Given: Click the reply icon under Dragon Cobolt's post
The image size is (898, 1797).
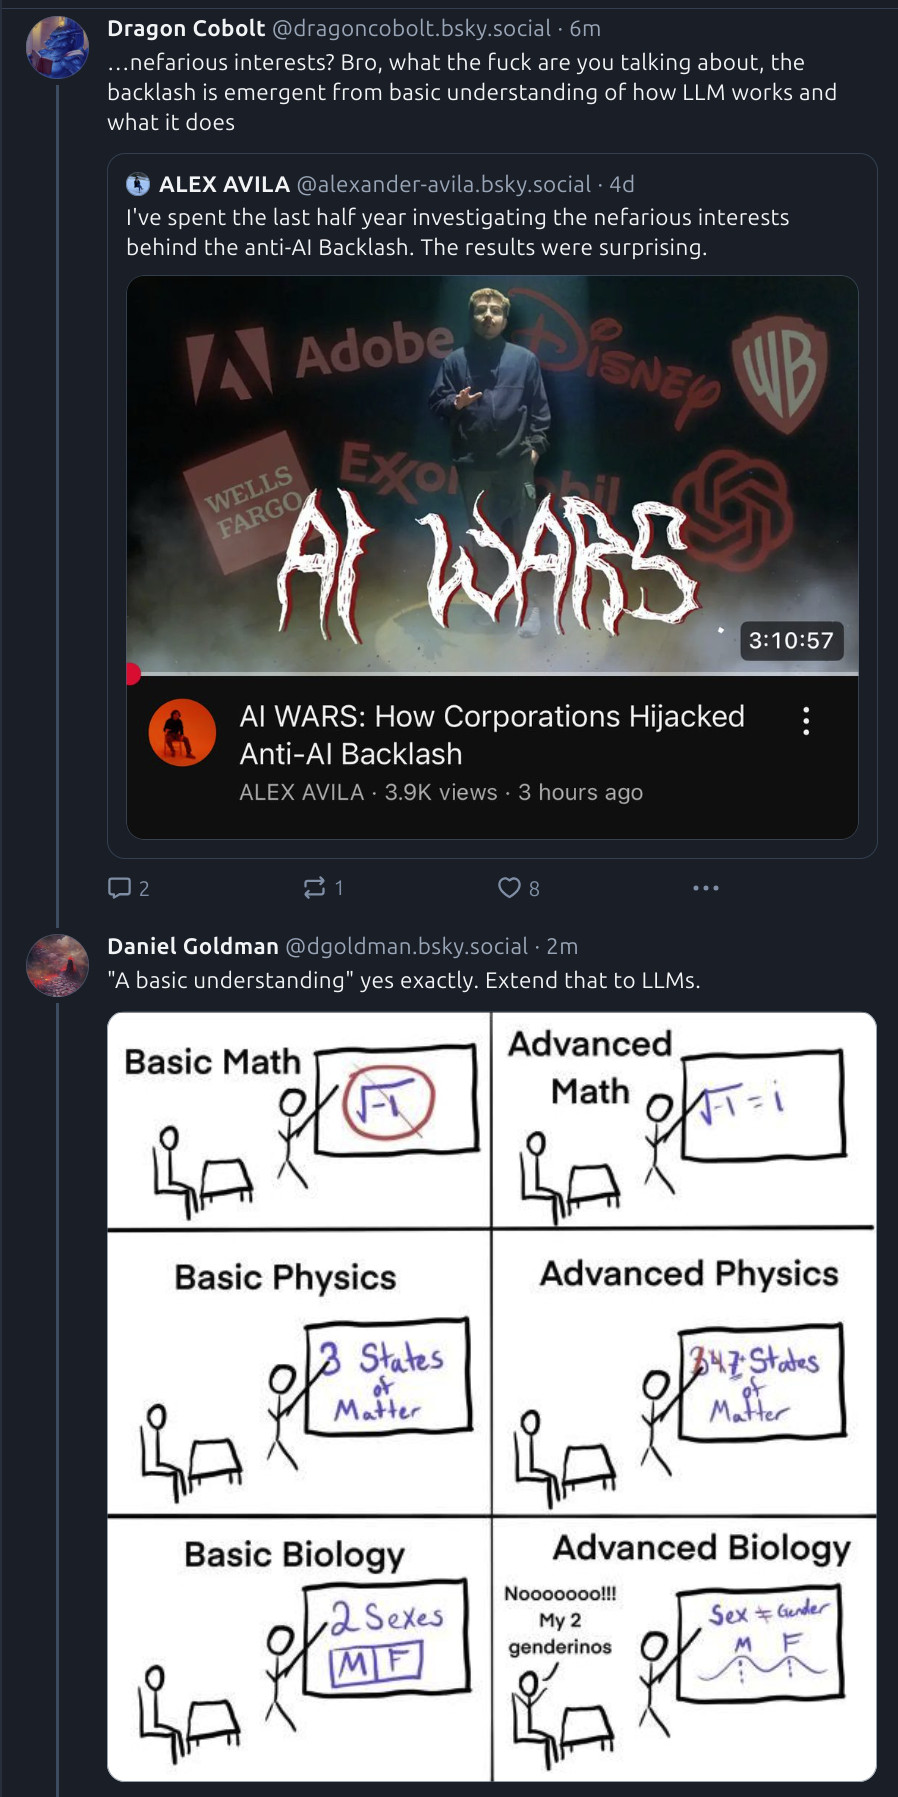Looking at the screenshot, I should (119, 888).
